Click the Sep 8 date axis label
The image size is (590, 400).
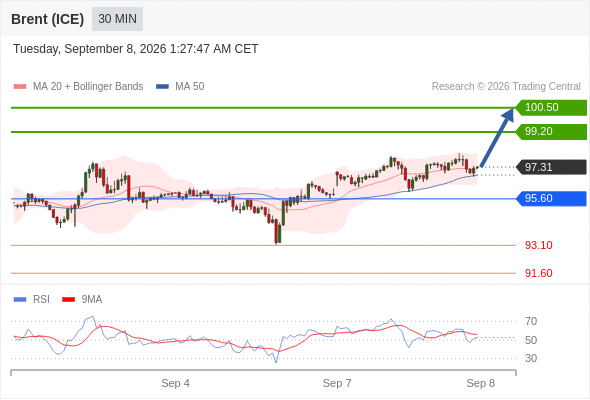pos(481,383)
